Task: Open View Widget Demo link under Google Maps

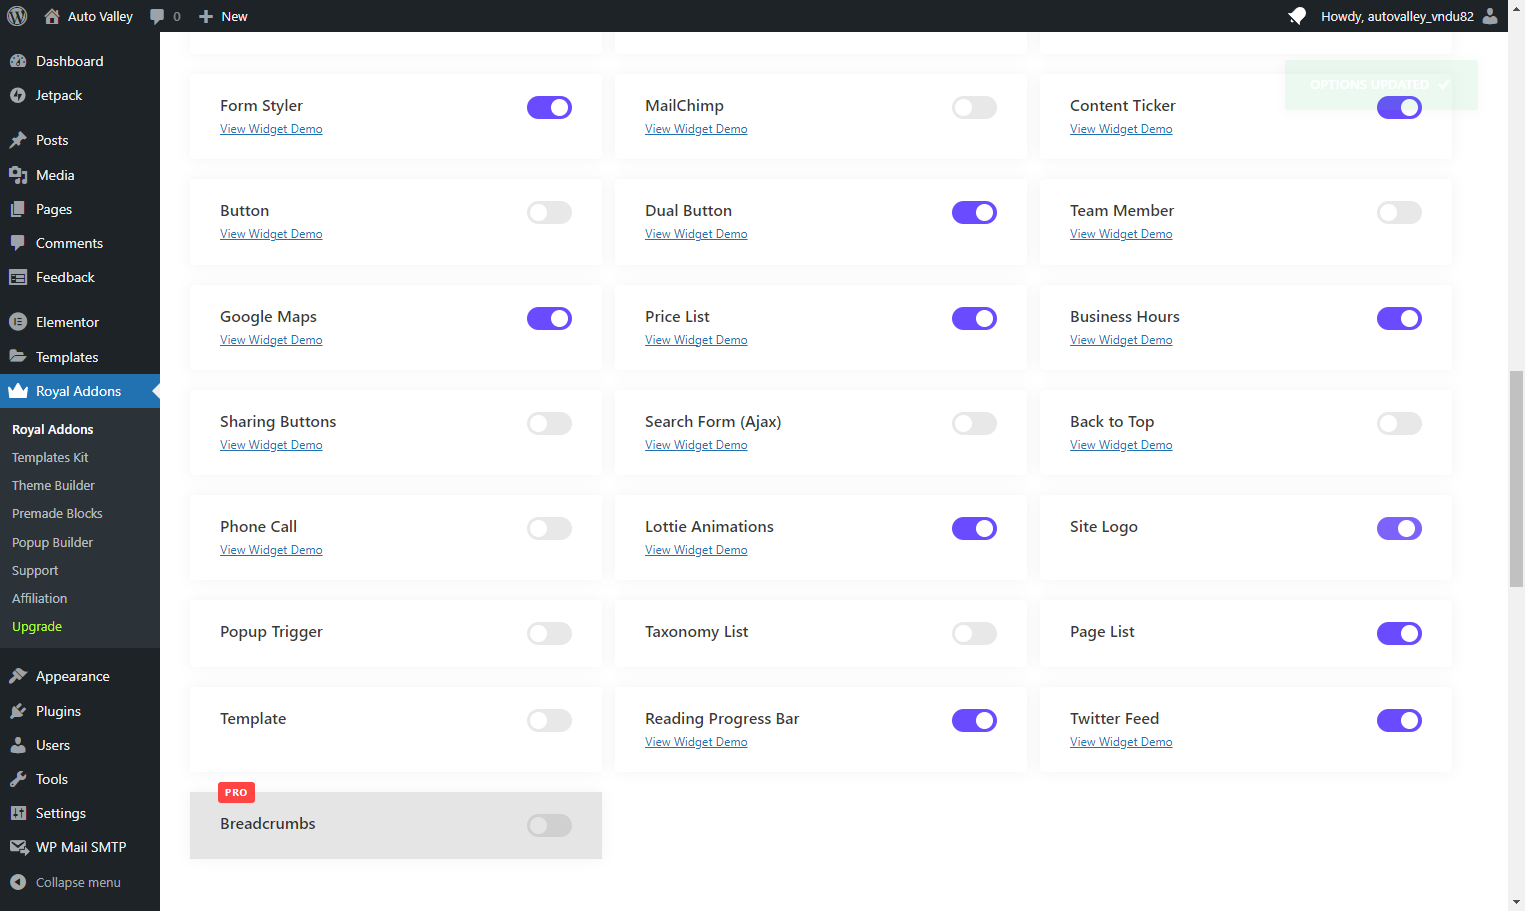Action: [271, 340]
